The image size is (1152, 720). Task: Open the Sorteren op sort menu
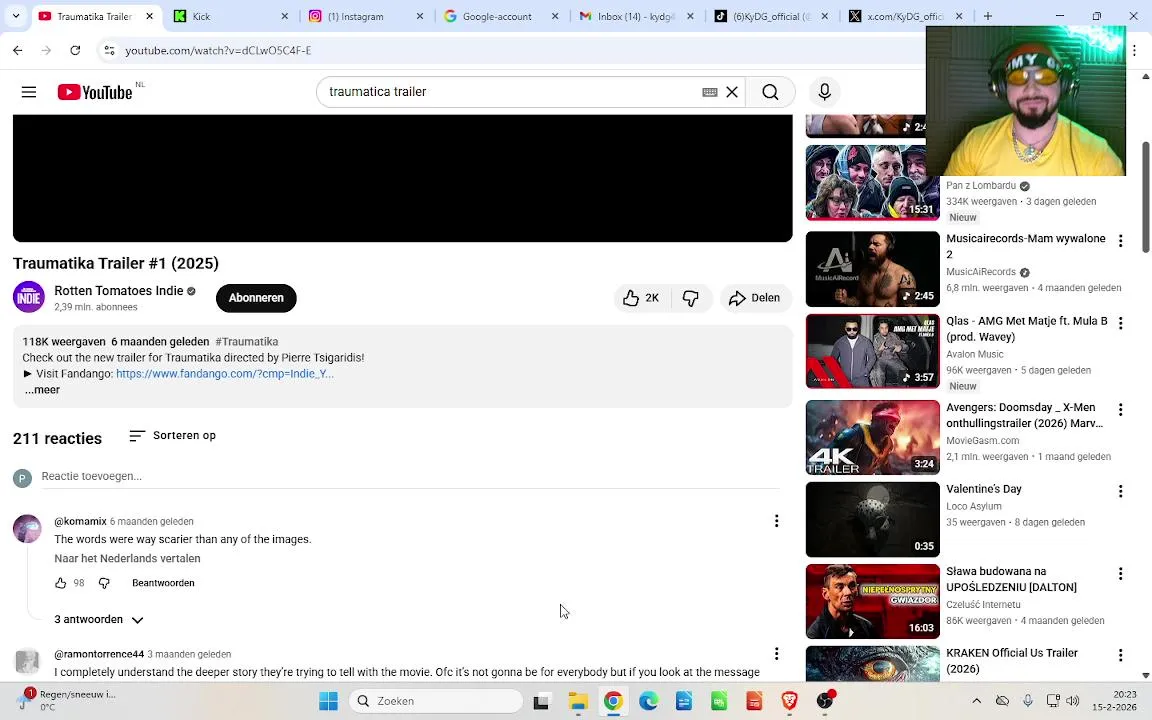(172, 436)
